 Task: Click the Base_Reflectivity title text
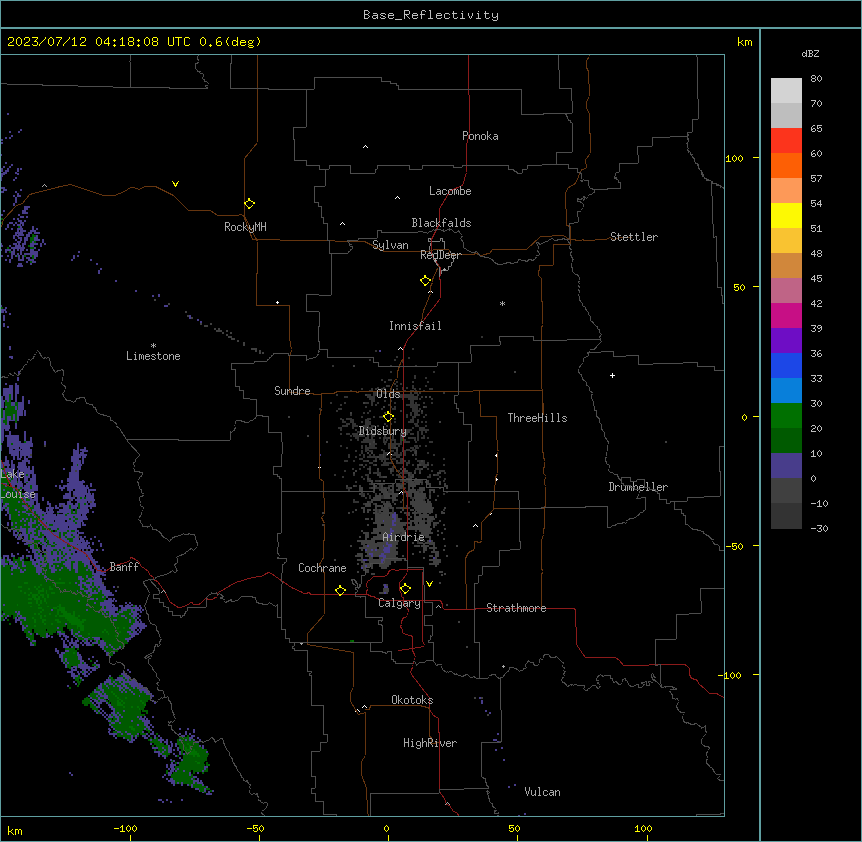[431, 15]
